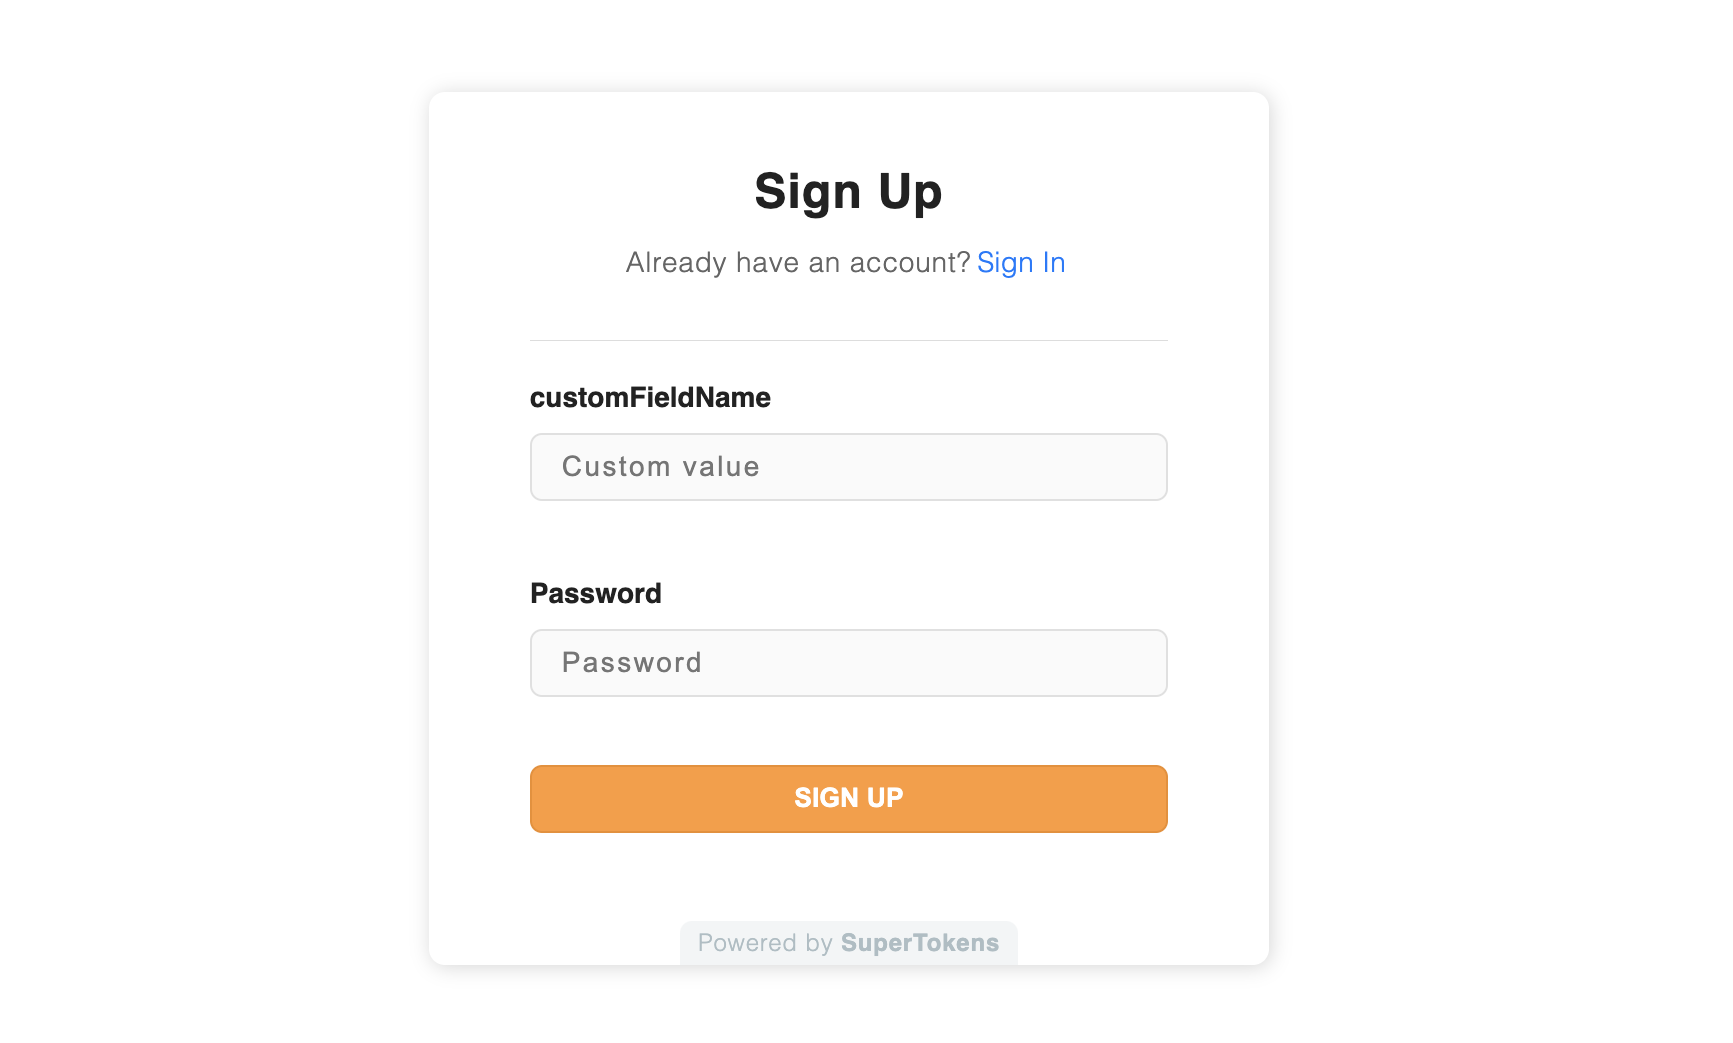Activate the orange SIGN UP submit button
The width and height of the screenshot is (1733, 1043).
coord(848,798)
